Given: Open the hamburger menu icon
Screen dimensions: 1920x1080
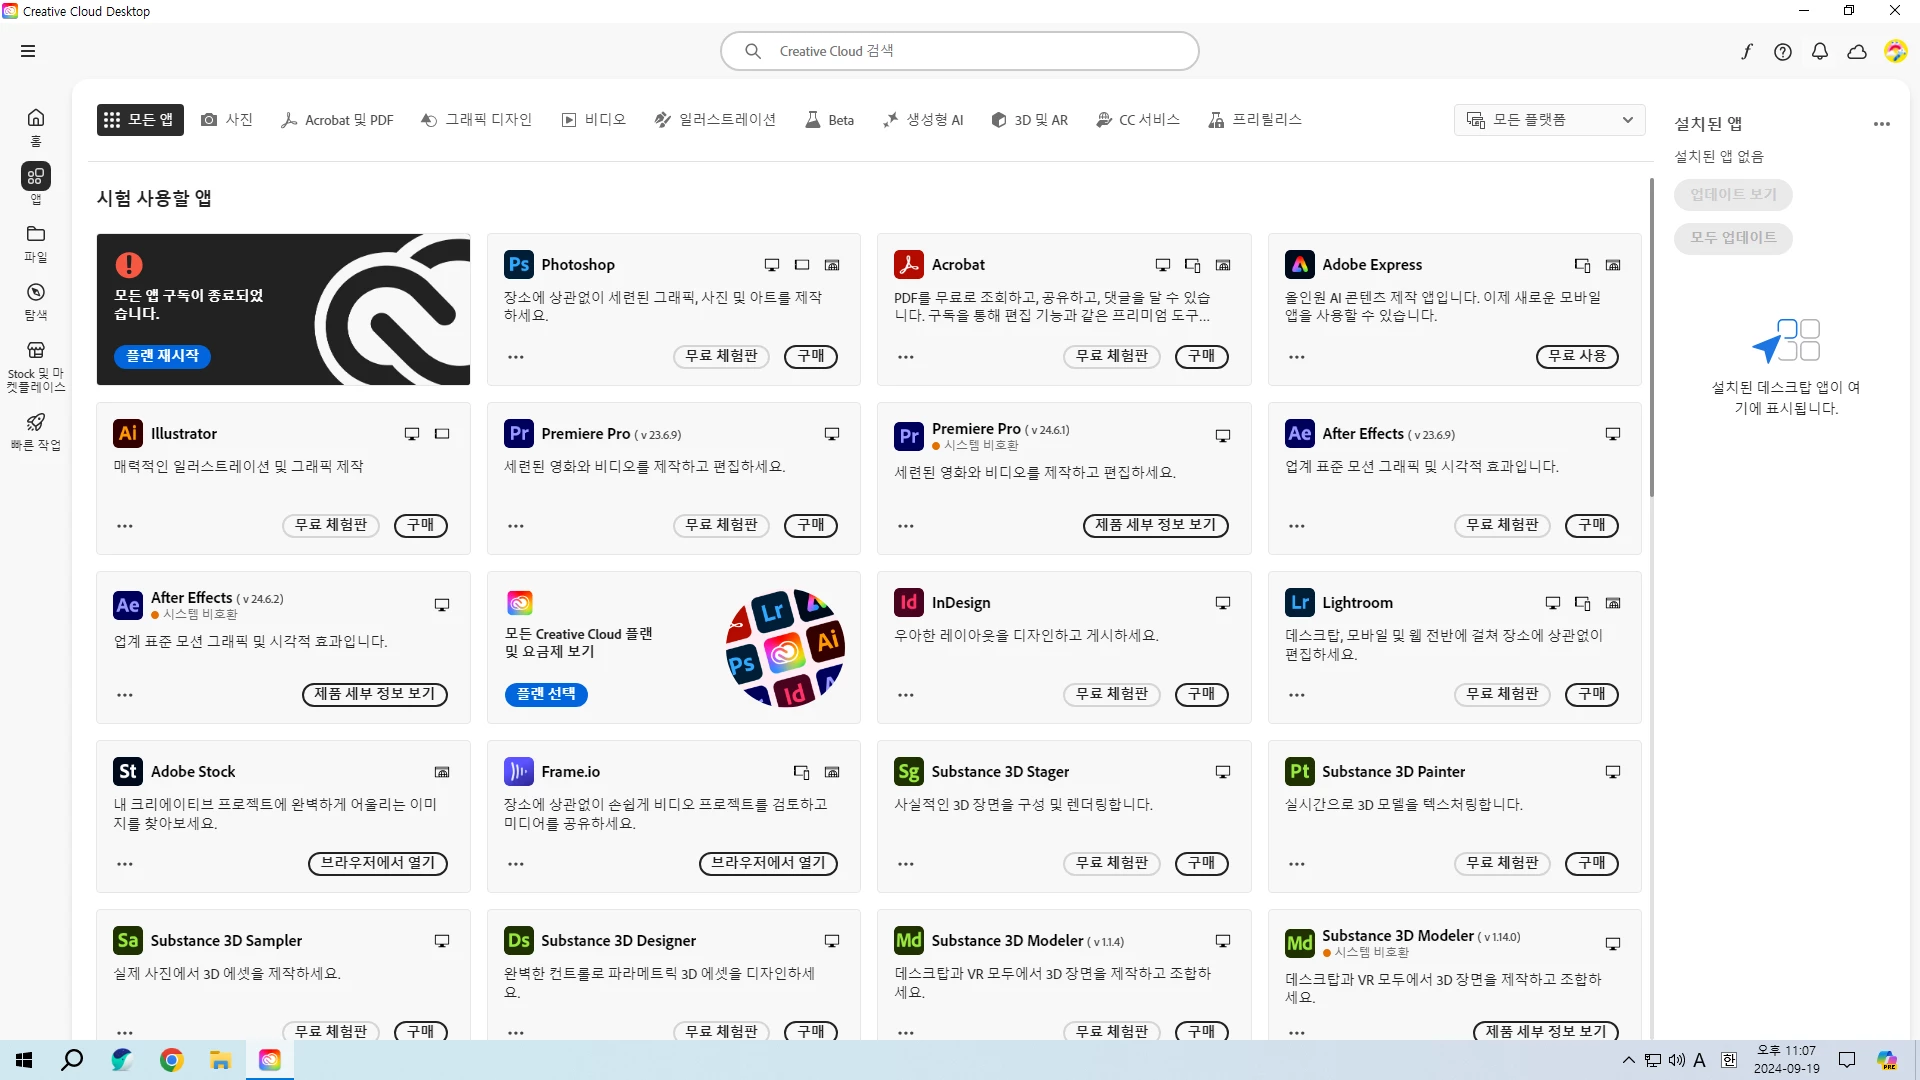Looking at the screenshot, I should pos(28,51).
